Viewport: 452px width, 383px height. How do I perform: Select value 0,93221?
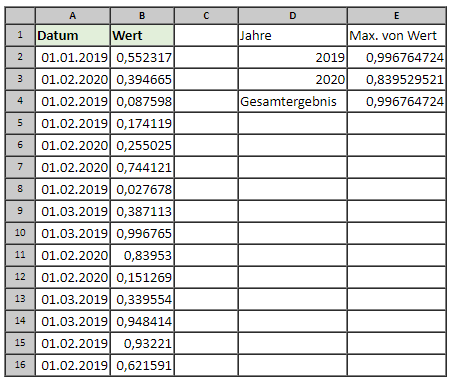142,343
